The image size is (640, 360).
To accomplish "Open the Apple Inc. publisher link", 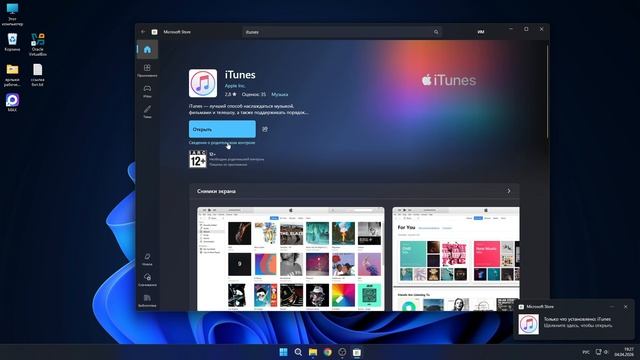I will [x=235, y=86].
